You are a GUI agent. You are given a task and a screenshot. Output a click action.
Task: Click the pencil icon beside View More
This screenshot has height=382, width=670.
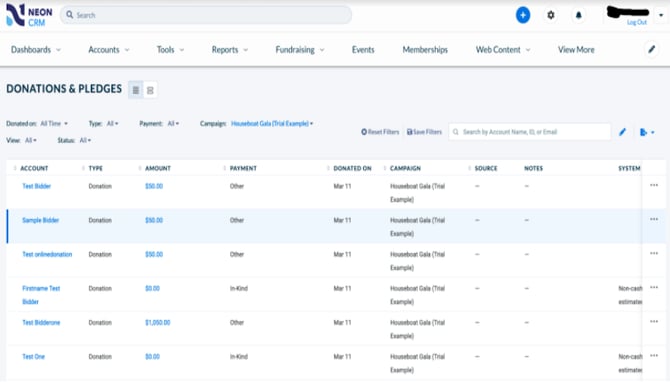(x=651, y=50)
